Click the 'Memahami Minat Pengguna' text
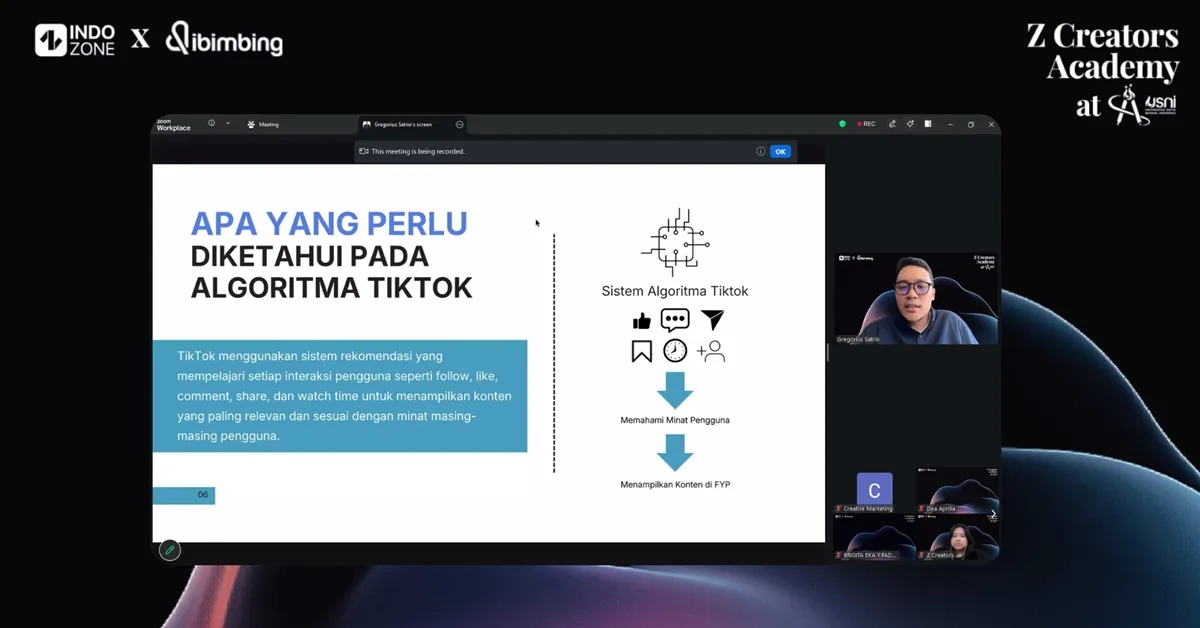This screenshot has width=1200, height=628. point(675,420)
